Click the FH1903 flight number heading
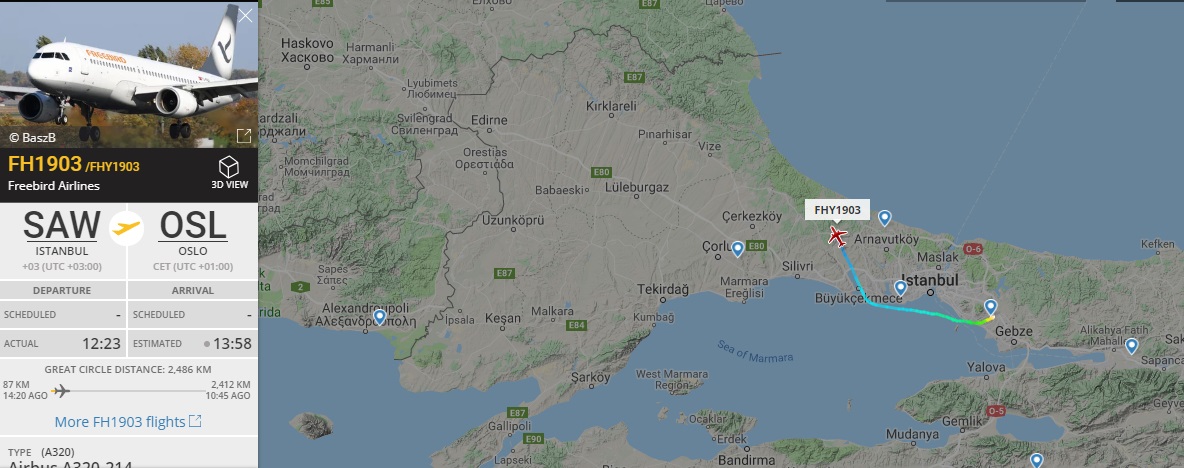The width and height of the screenshot is (1184, 468). 45,164
